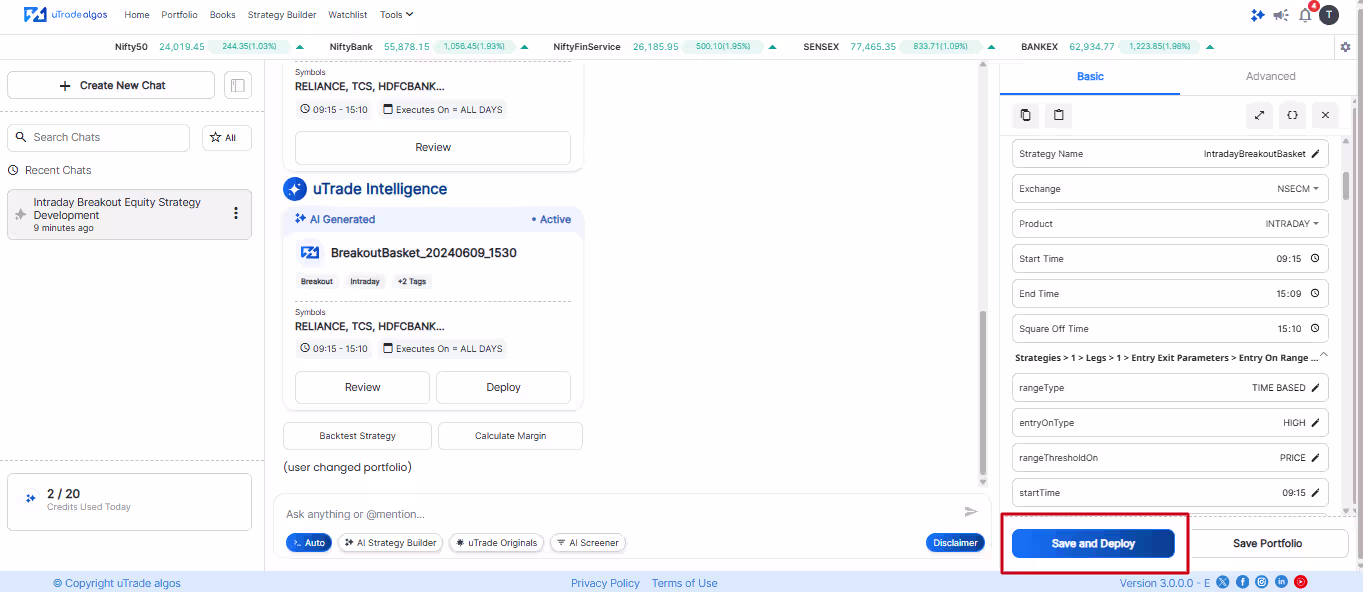Click Deploy on BreakoutBasket card

503,387
